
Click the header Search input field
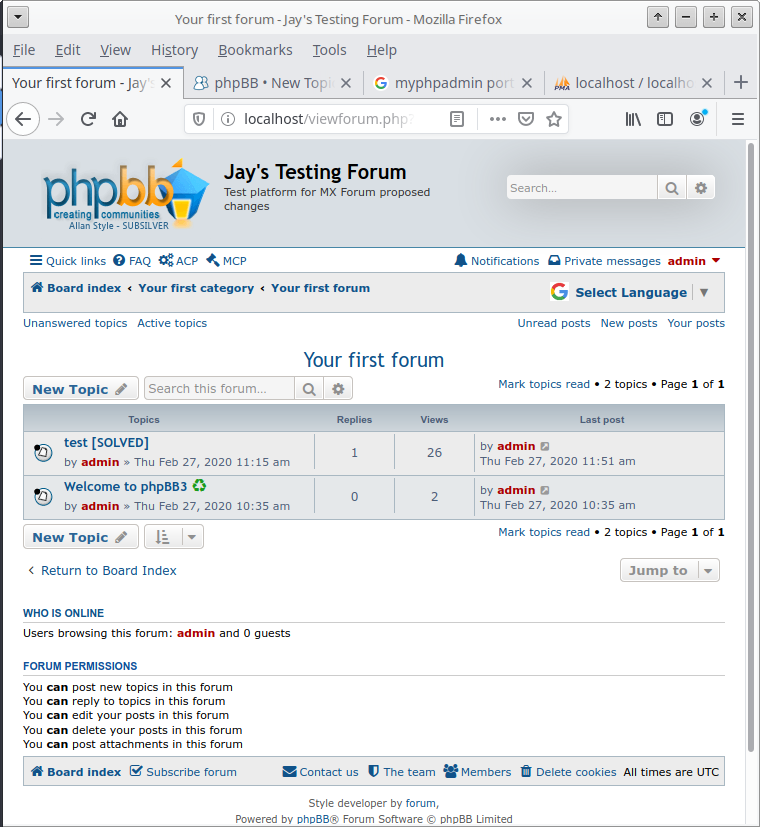(582, 188)
